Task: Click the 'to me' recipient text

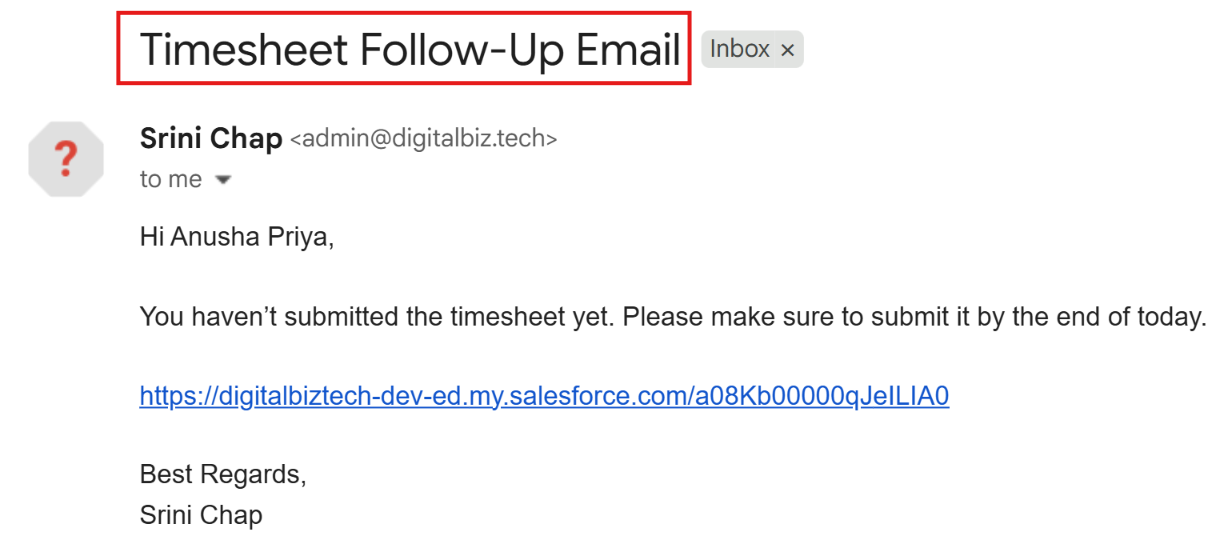Action: click(x=171, y=180)
